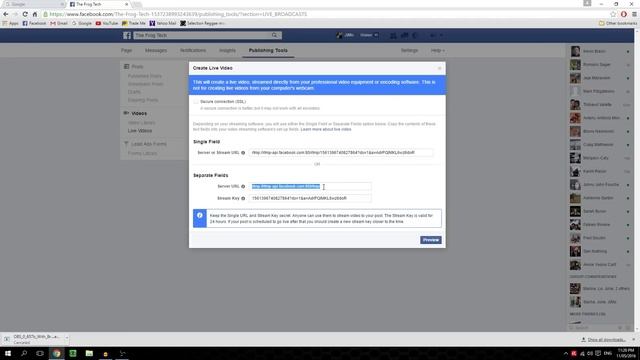Open Facebook bookmark in bookmarks bar
640x360 pixels.
click(x=34, y=23)
